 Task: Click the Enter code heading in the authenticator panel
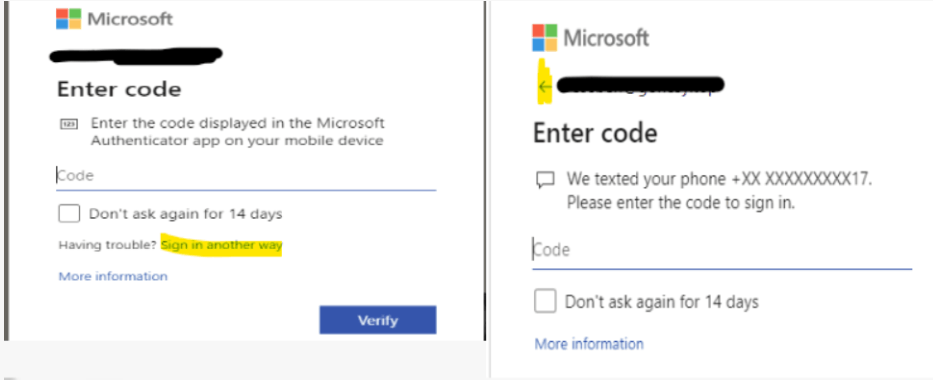pyautogui.click(x=119, y=90)
